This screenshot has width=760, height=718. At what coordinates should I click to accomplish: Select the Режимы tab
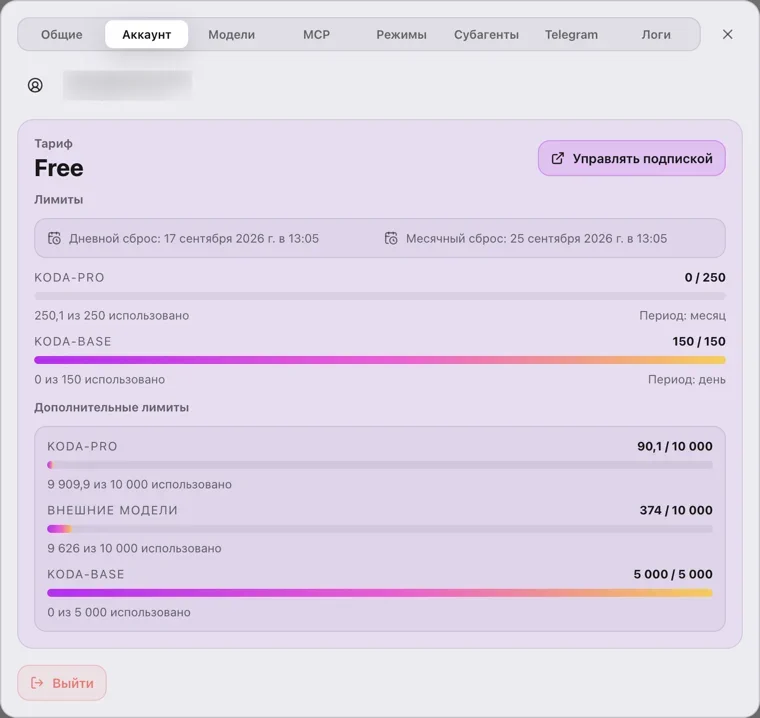point(401,34)
